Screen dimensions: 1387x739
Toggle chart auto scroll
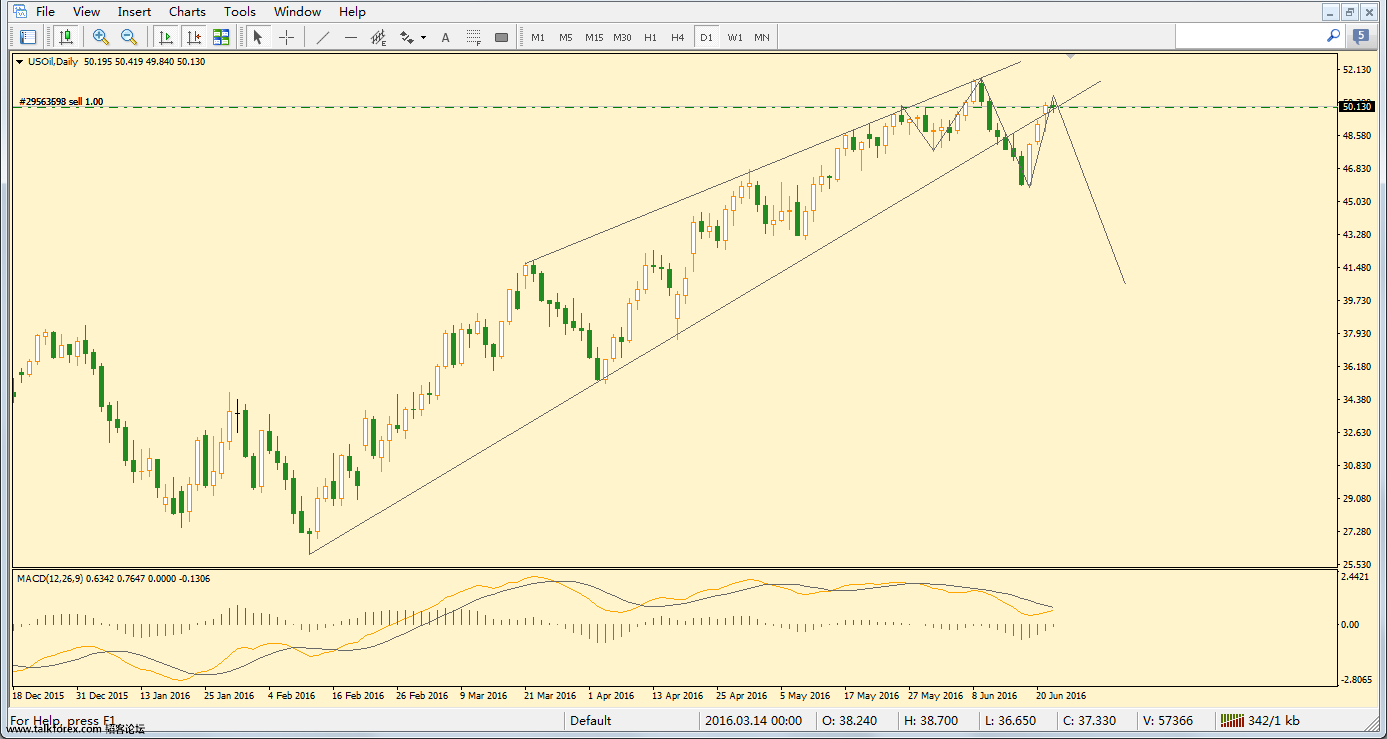[x=166, y=37]
